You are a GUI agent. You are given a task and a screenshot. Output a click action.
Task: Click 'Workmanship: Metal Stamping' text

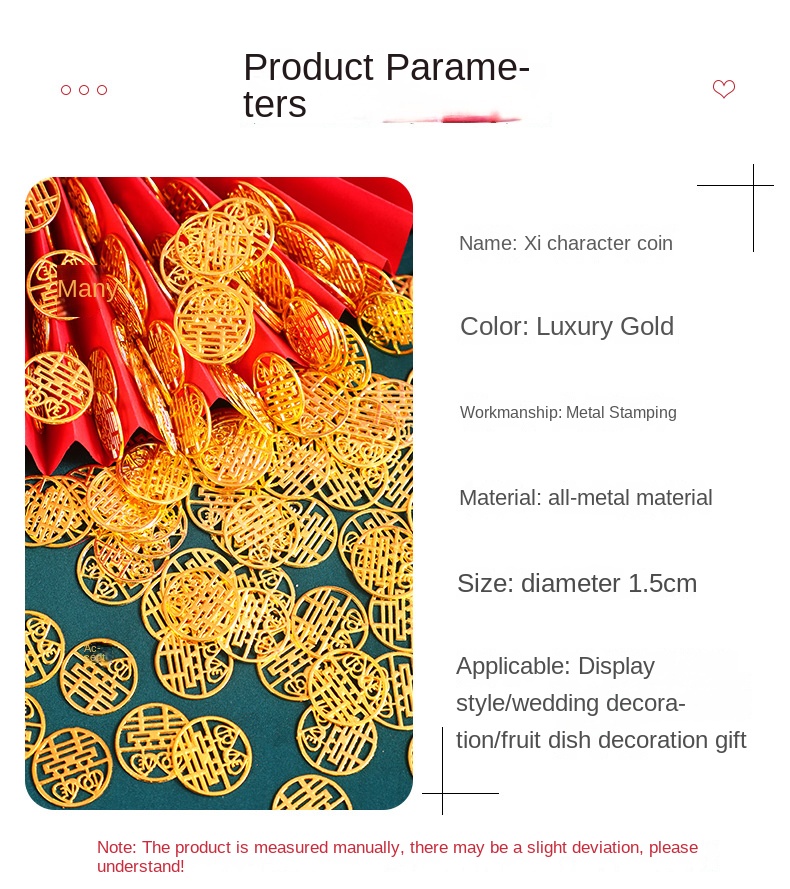(x=568, y=412)
